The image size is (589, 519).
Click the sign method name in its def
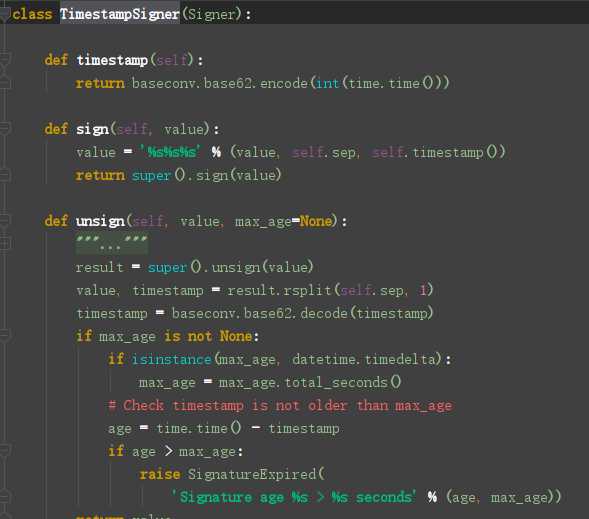click(x=92, y=129)
